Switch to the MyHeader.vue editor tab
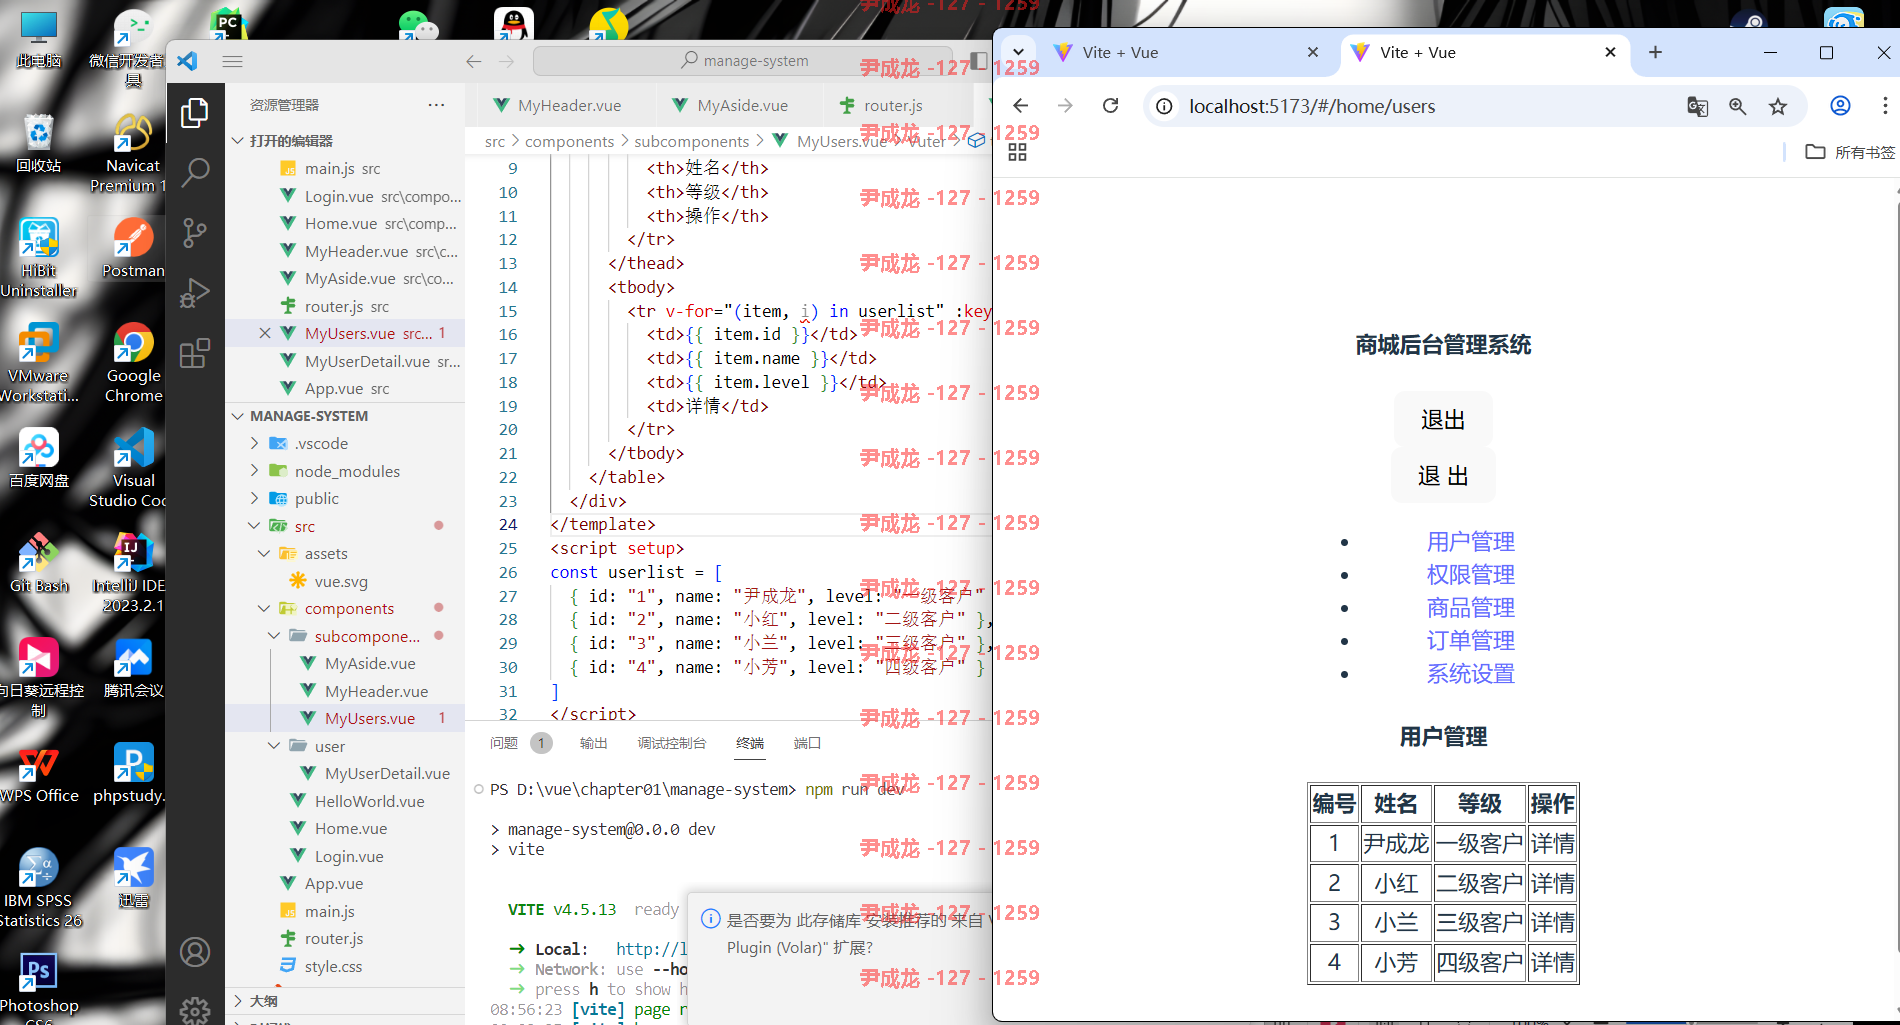The height and width of the screenshot is (1025, 1900). click(557, 105)
